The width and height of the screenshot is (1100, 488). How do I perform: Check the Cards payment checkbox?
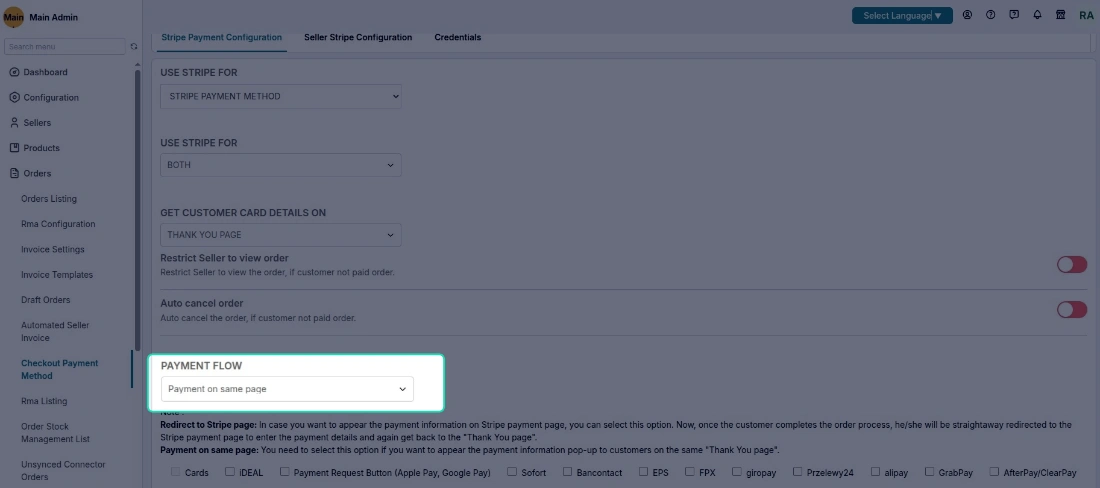click(x=175, y=472)
